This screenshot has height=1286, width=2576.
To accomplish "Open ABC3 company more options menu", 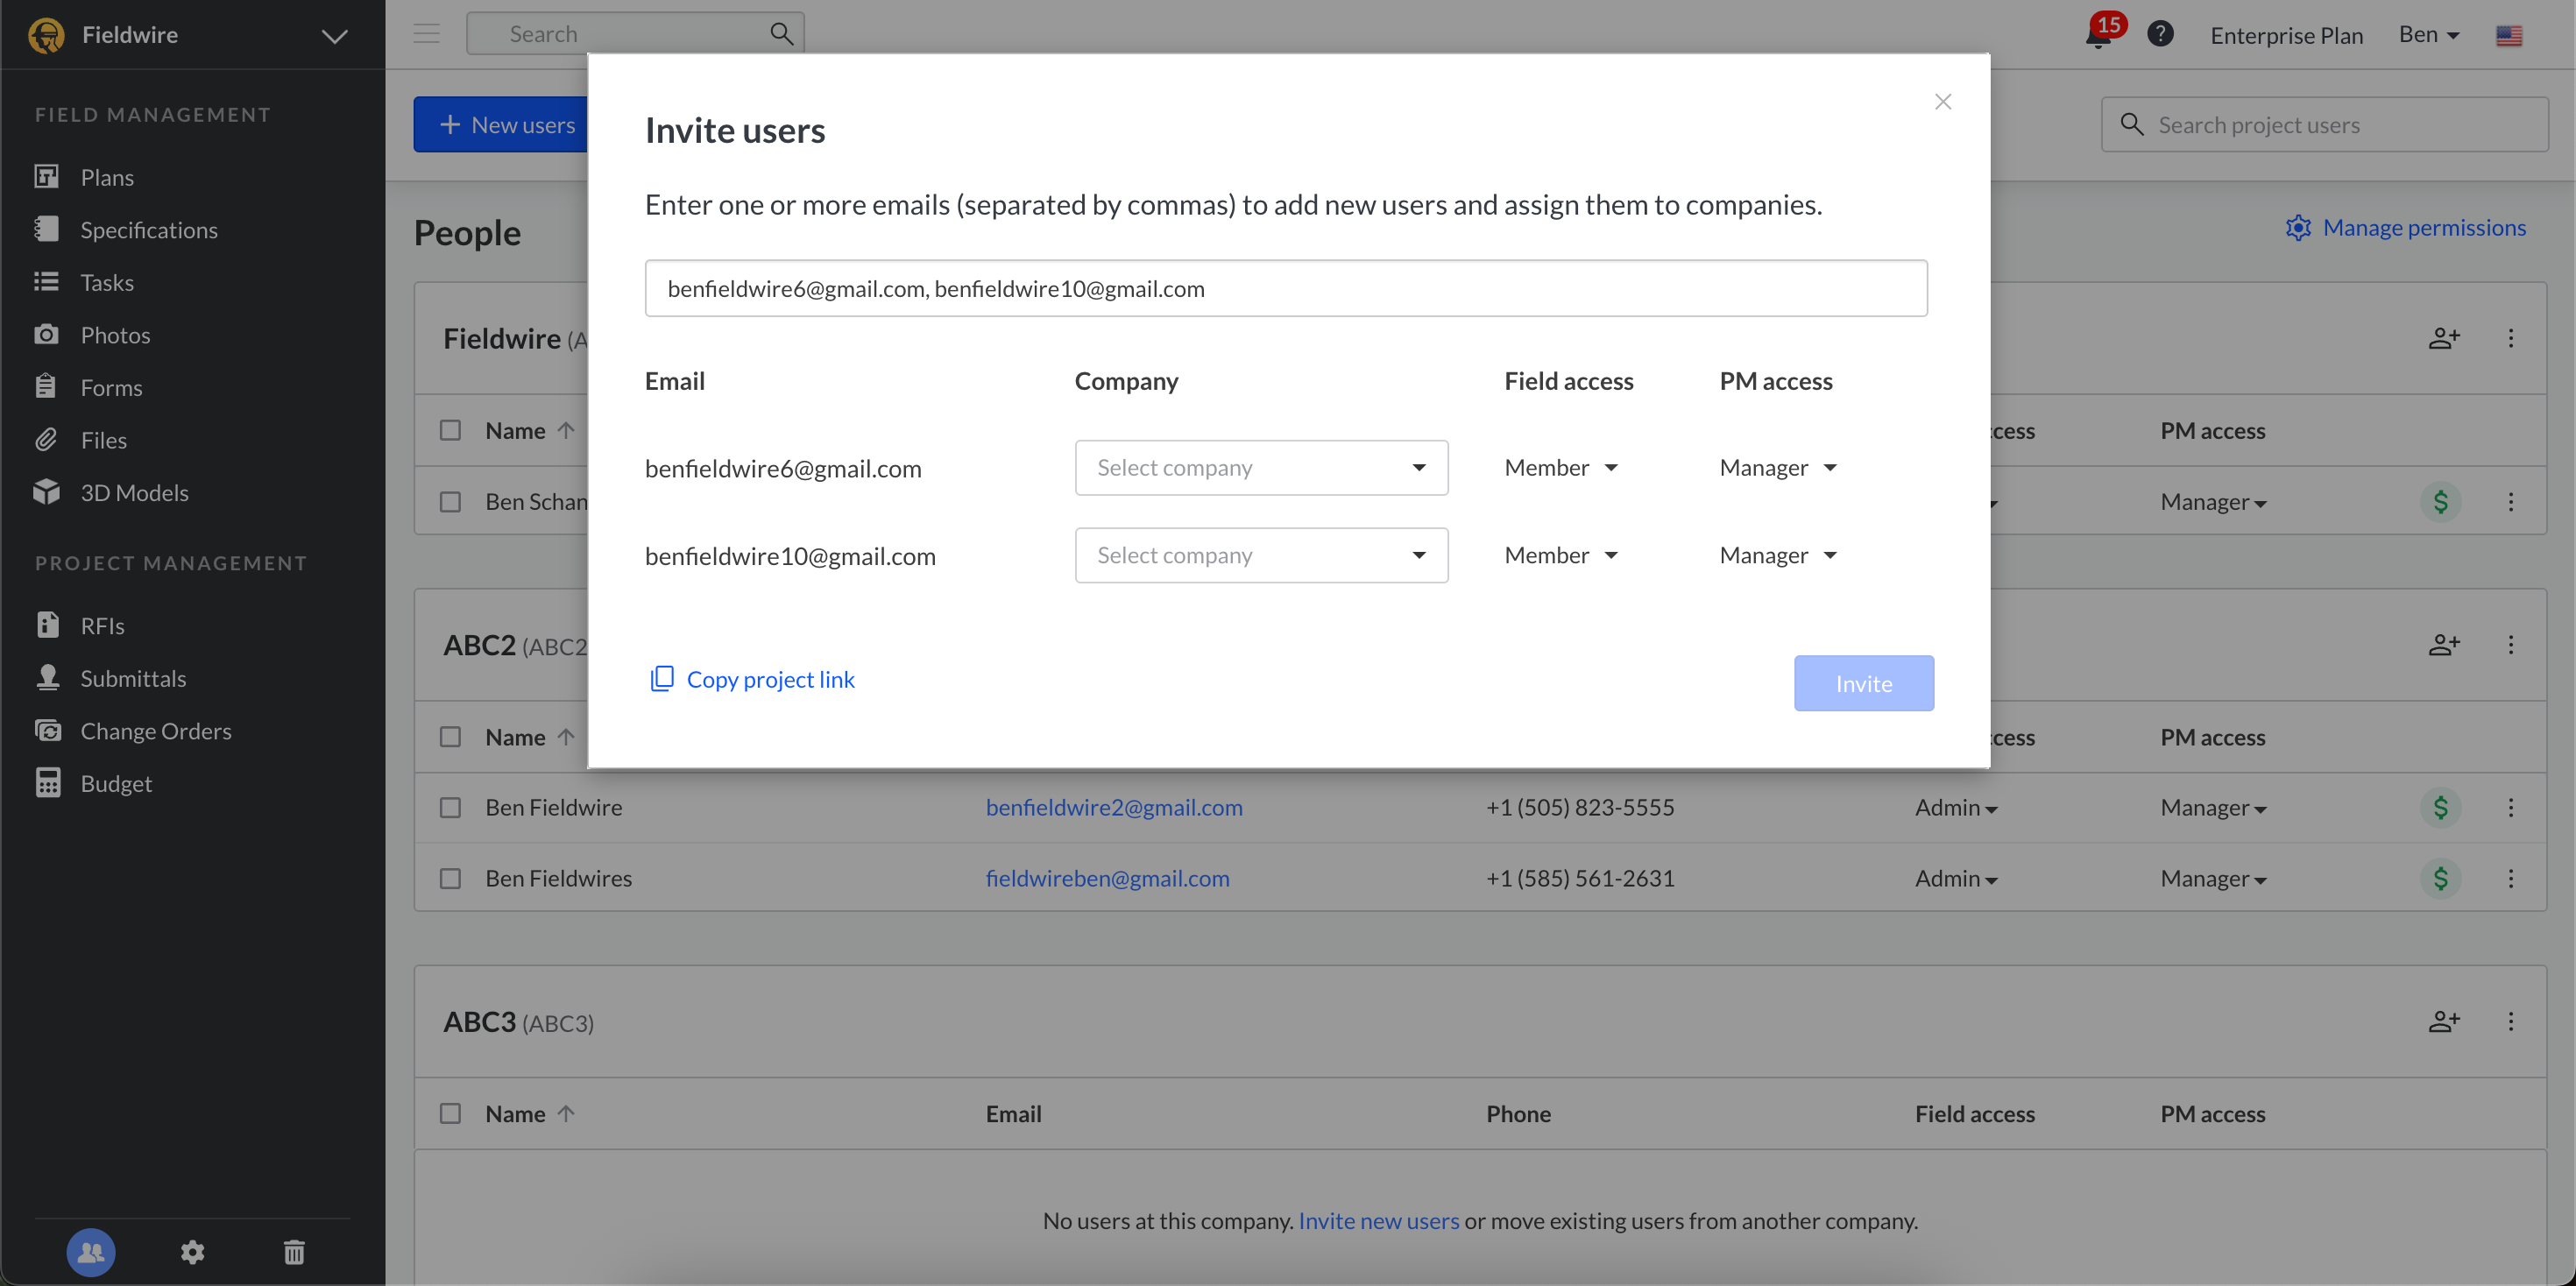I will [2511, 1021].
